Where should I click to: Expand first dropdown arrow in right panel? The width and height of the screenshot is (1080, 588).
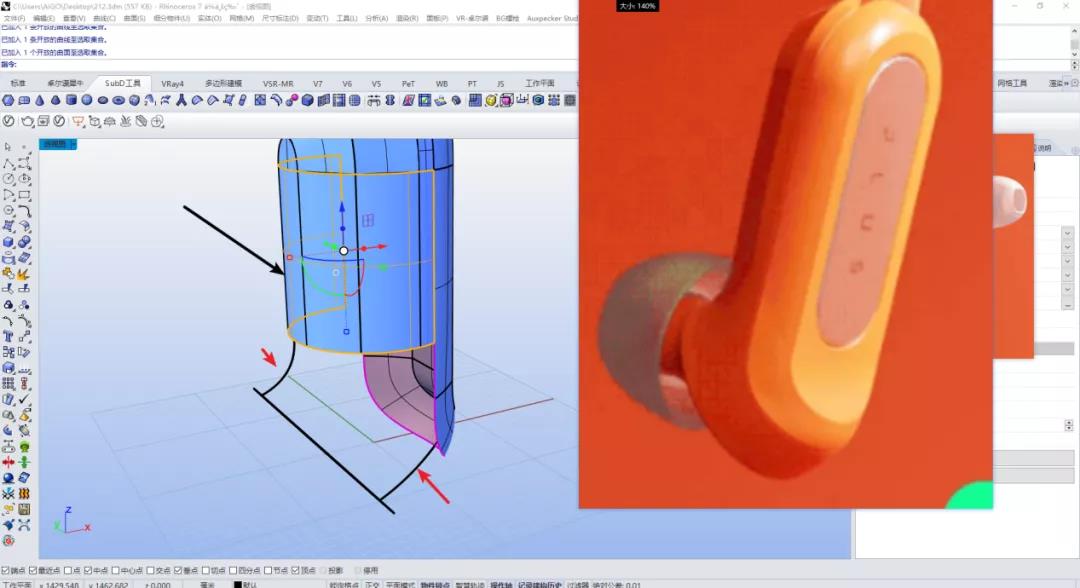(x=1068, y=233)
